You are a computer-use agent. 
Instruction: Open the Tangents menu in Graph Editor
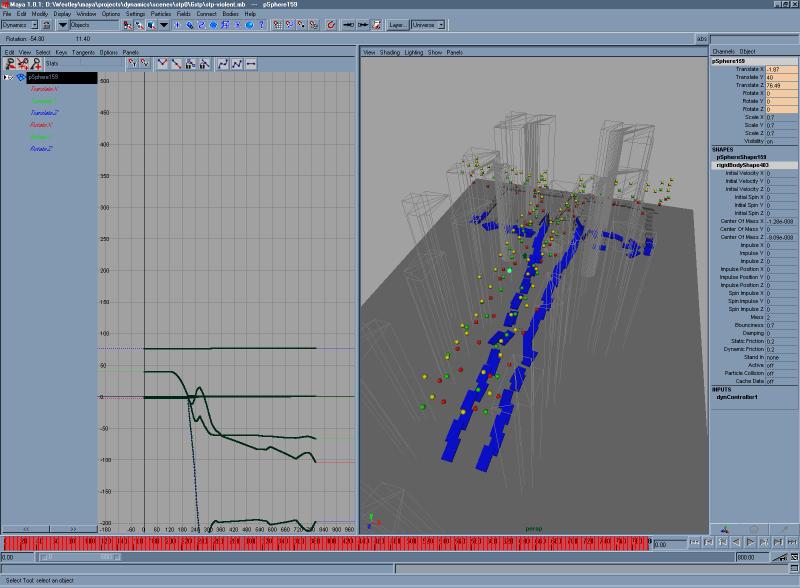(x=85, y=51)
